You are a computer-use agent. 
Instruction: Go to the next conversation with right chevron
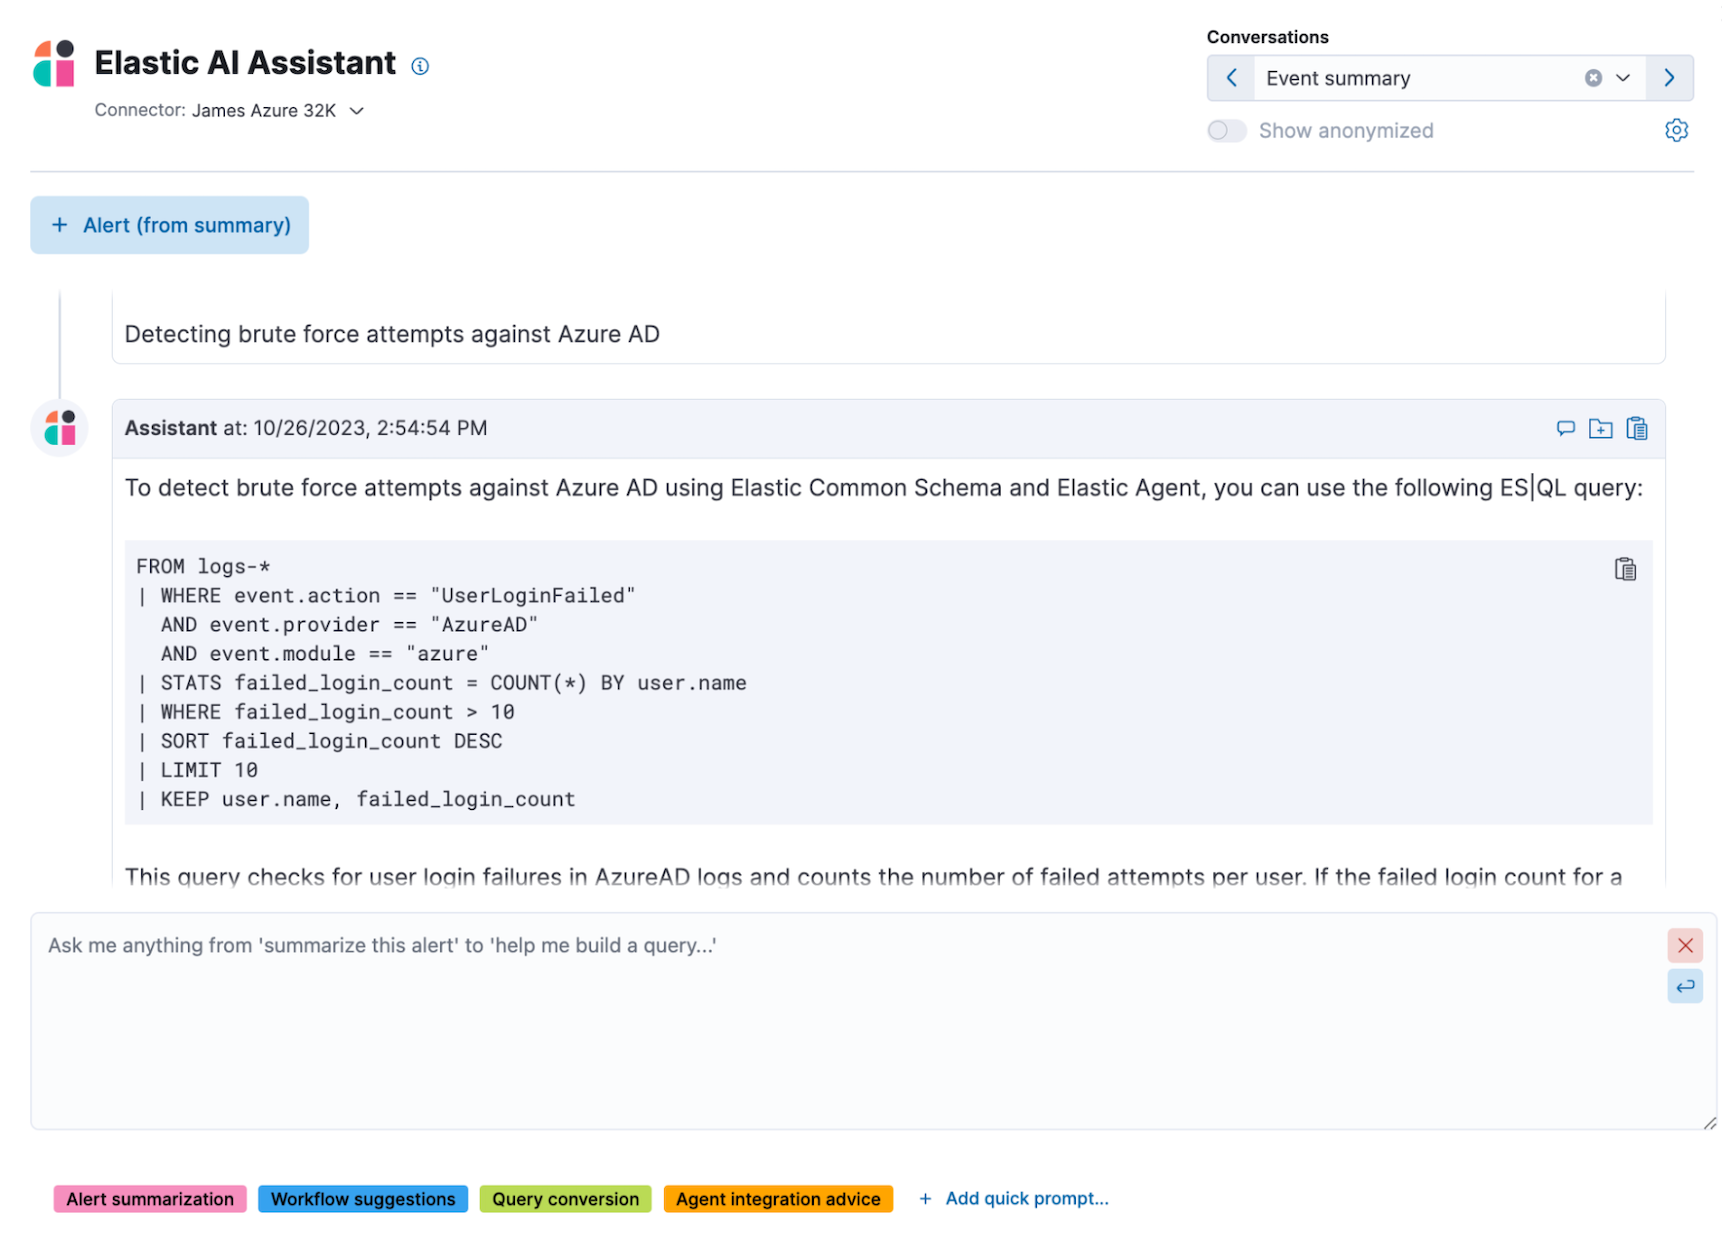click(x=1669, y=78)
